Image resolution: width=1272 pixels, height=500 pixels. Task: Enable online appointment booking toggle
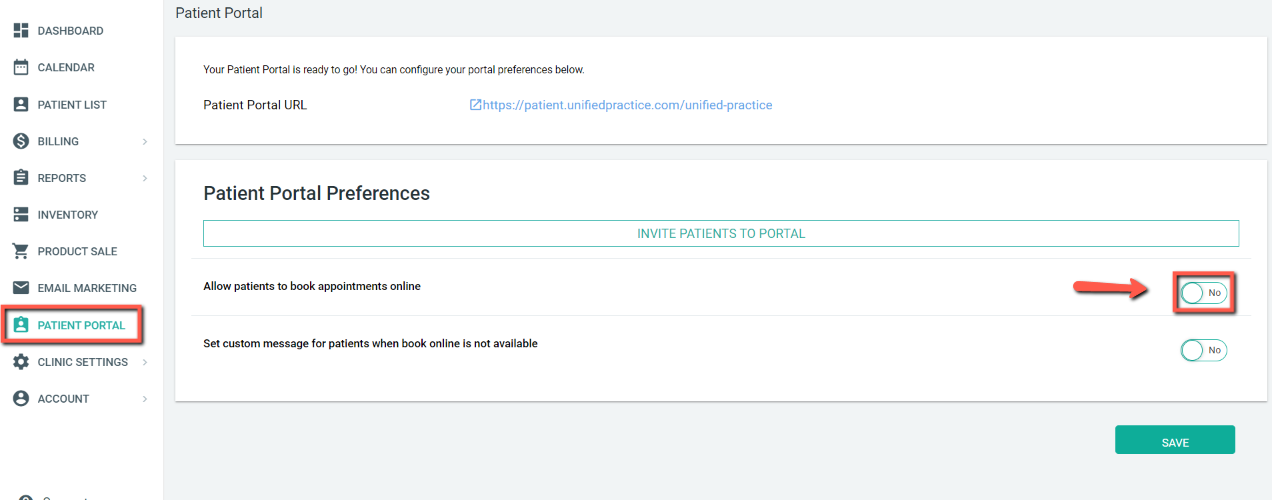point(1203,293)
